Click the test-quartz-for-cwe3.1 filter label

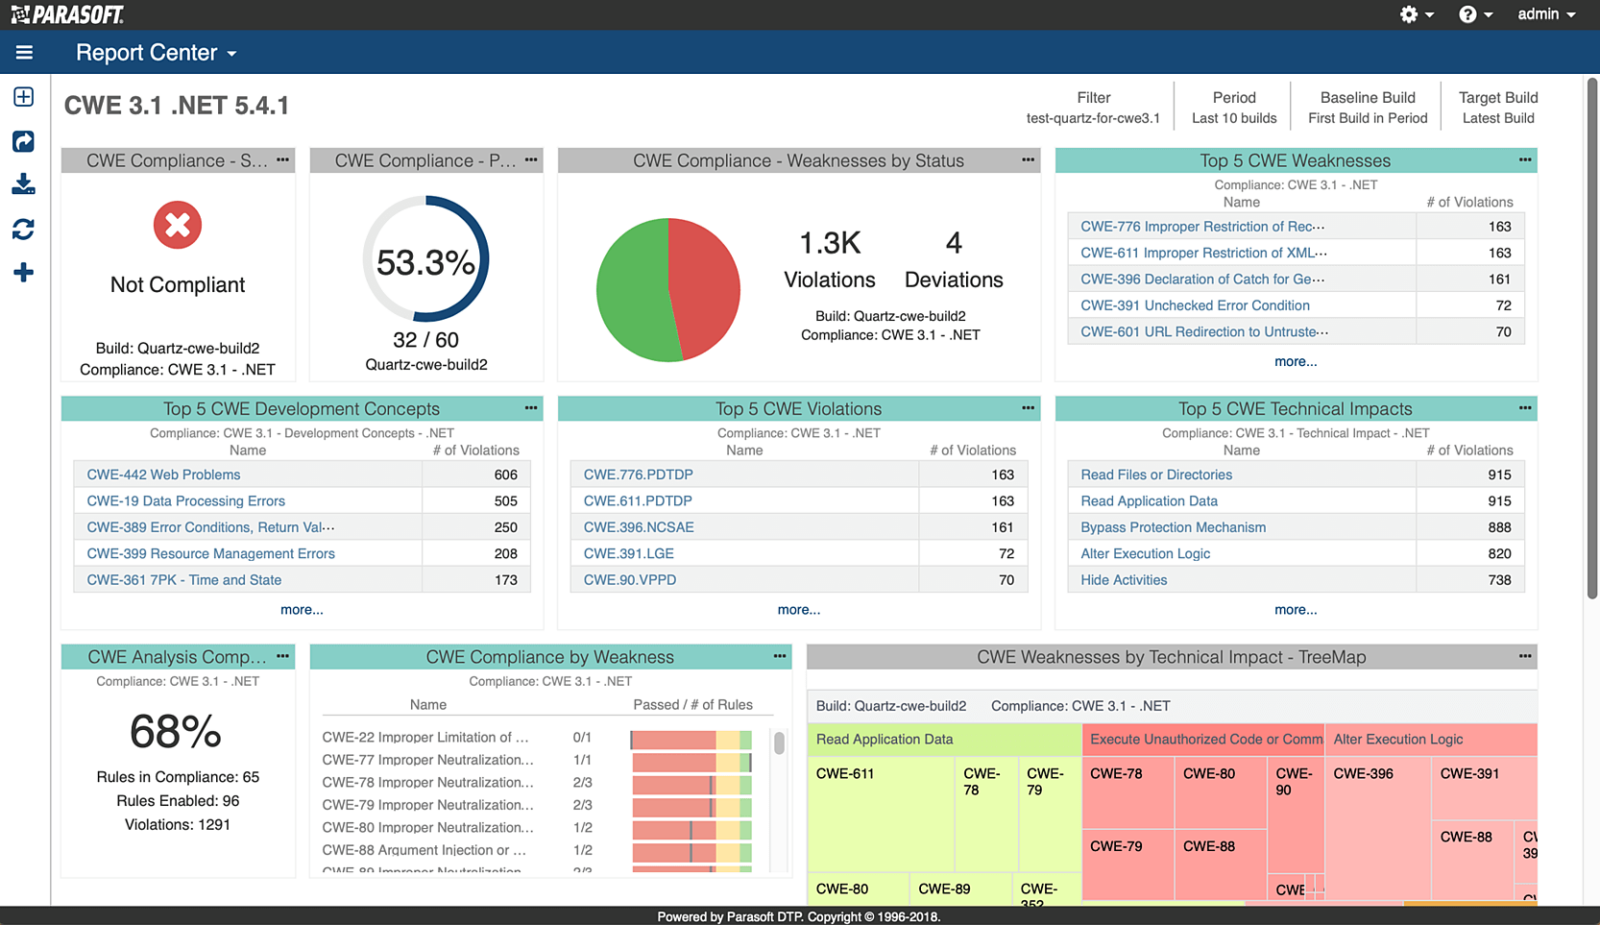pos(1093,118)
